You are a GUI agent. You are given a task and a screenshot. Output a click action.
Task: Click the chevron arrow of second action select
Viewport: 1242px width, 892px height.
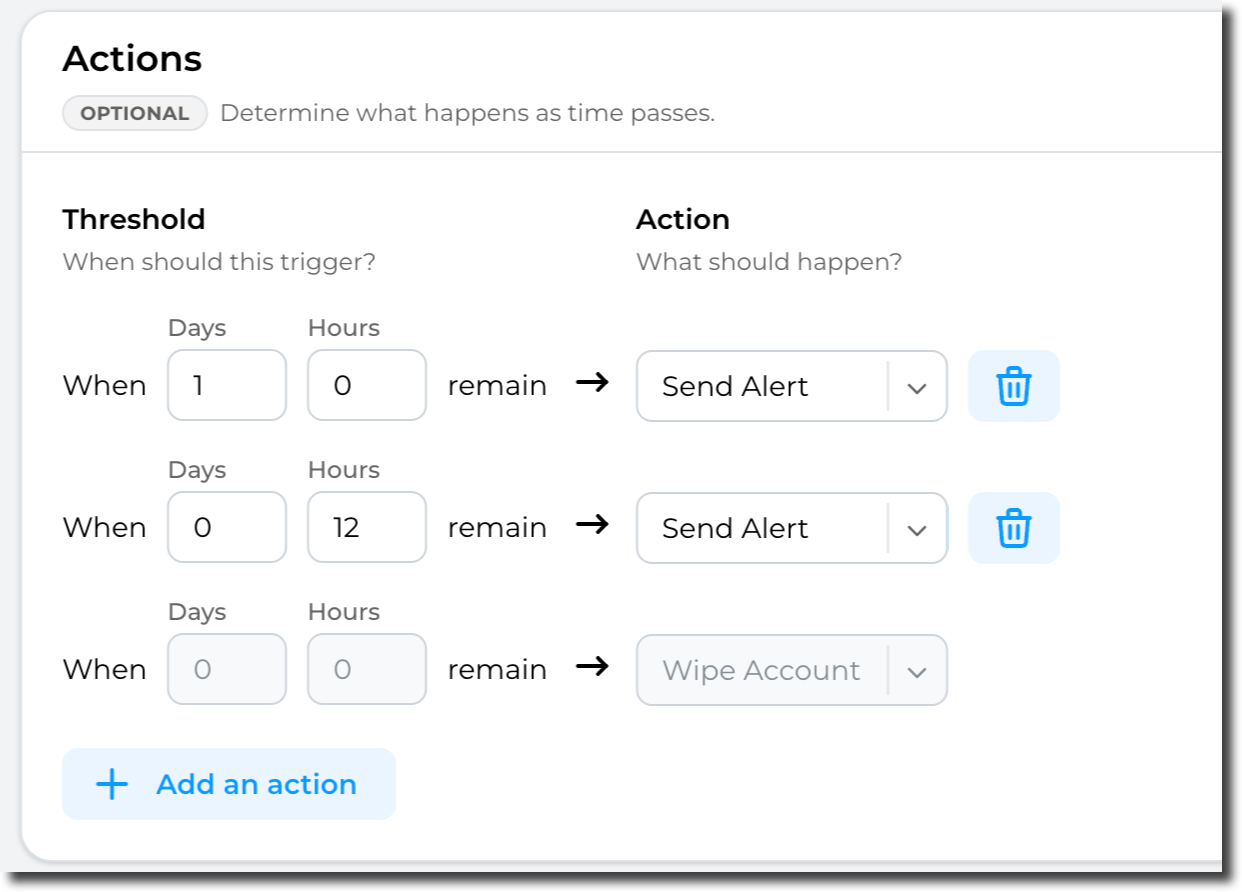(917, 529)
